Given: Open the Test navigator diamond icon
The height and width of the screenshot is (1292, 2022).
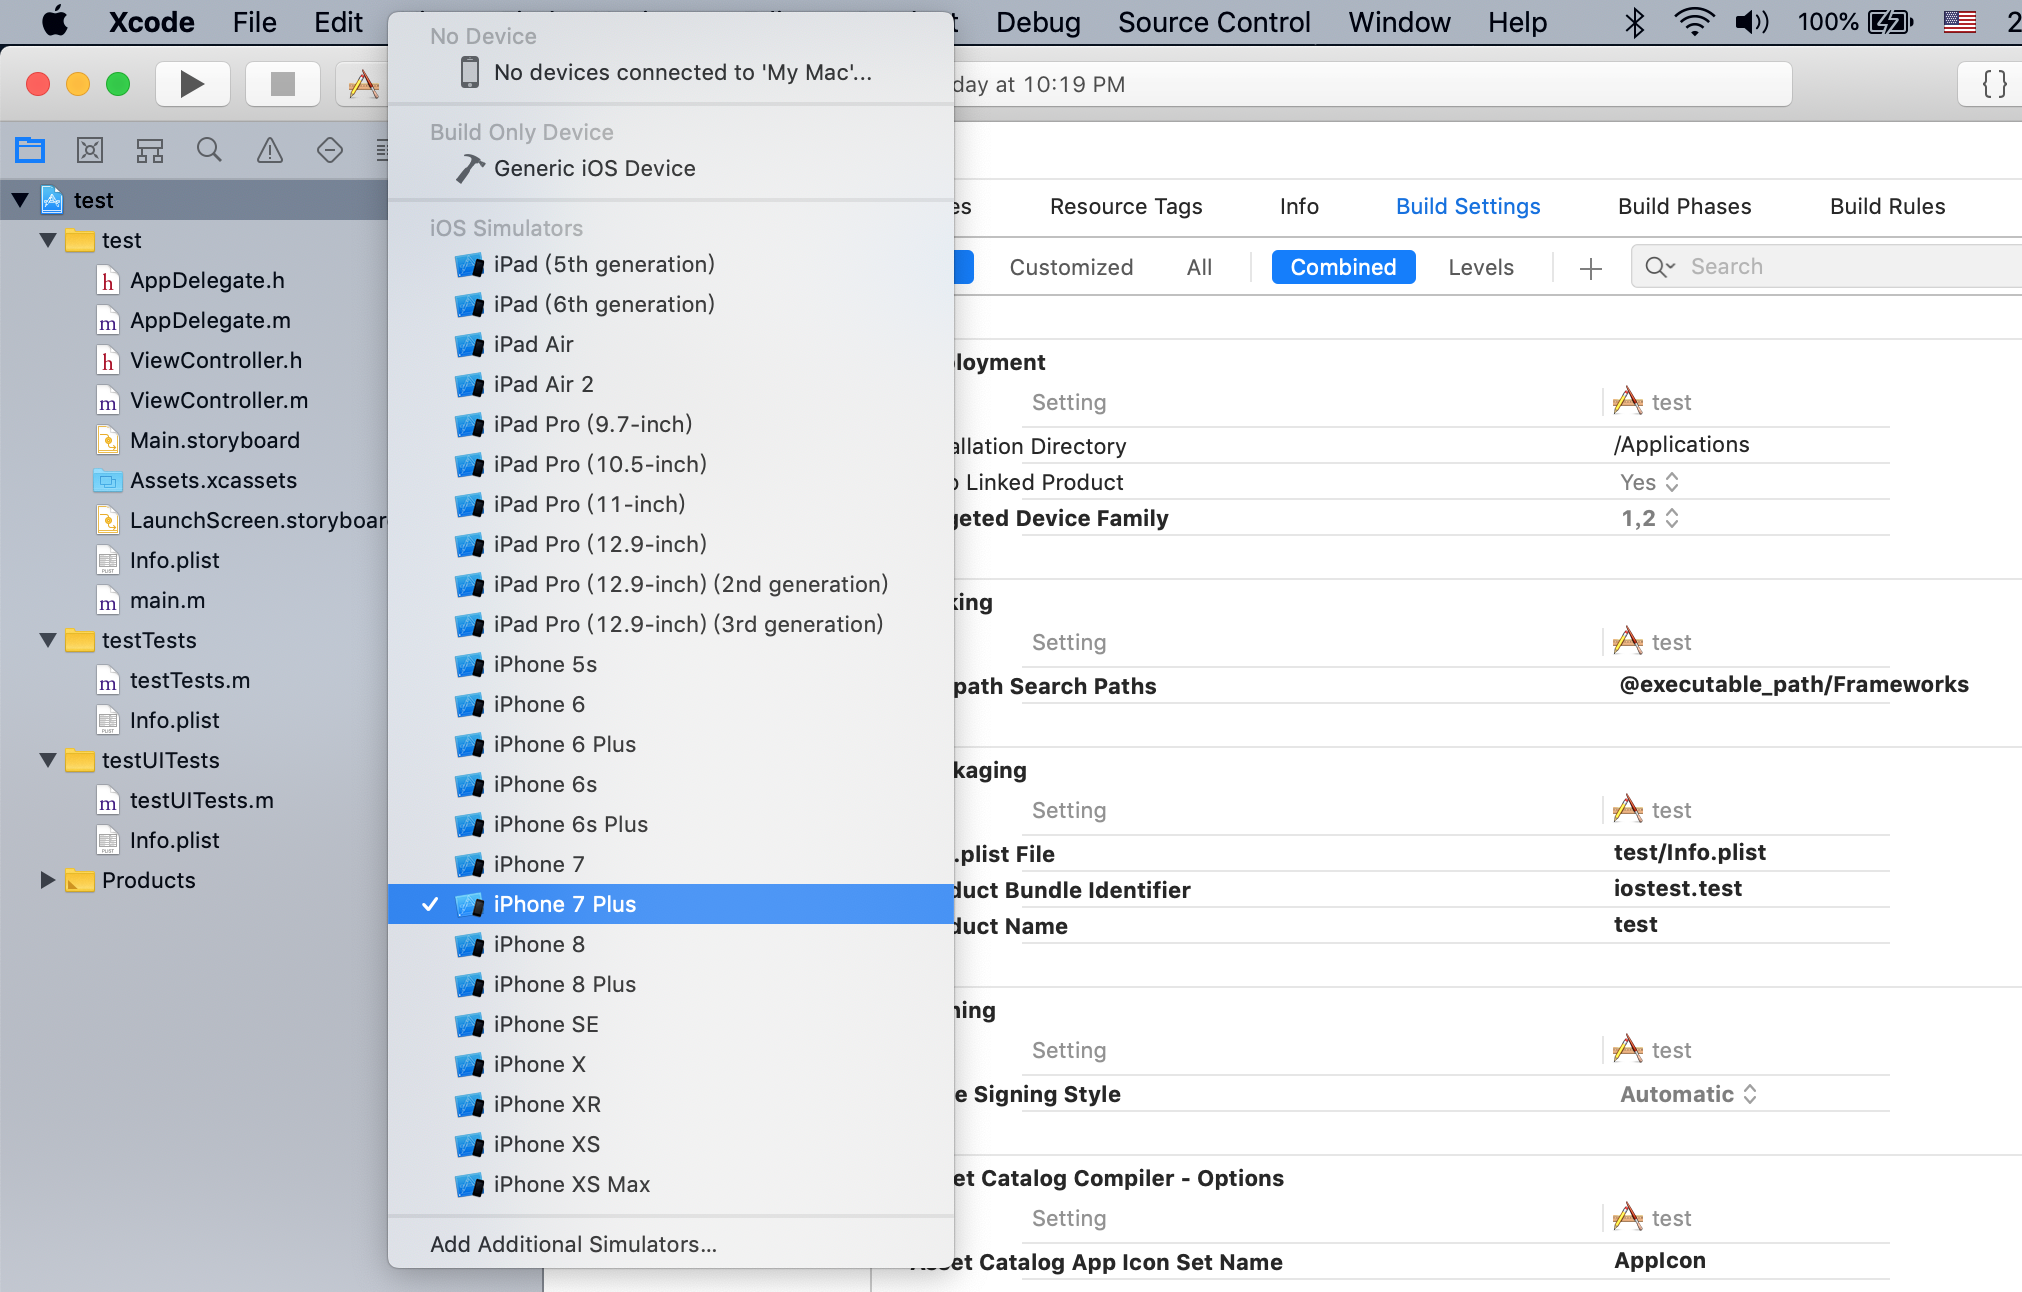Looking at the screenshot, I should 330,150.
